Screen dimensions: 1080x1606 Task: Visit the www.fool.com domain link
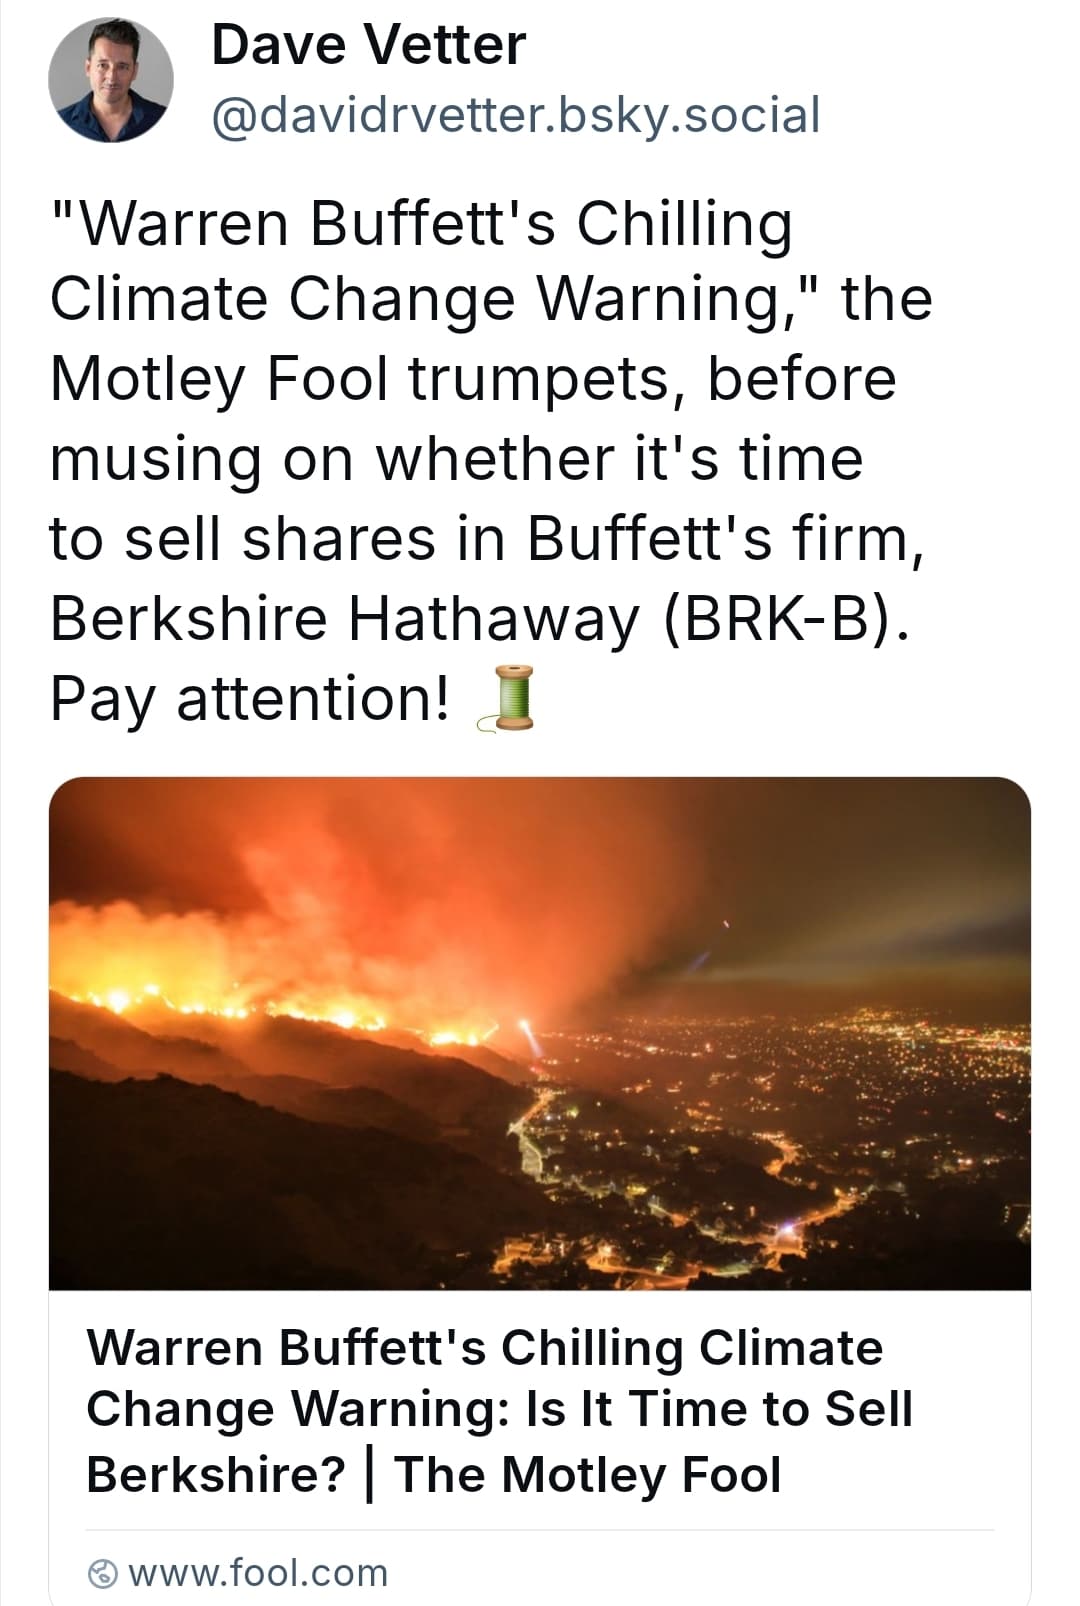point(258,1573)
